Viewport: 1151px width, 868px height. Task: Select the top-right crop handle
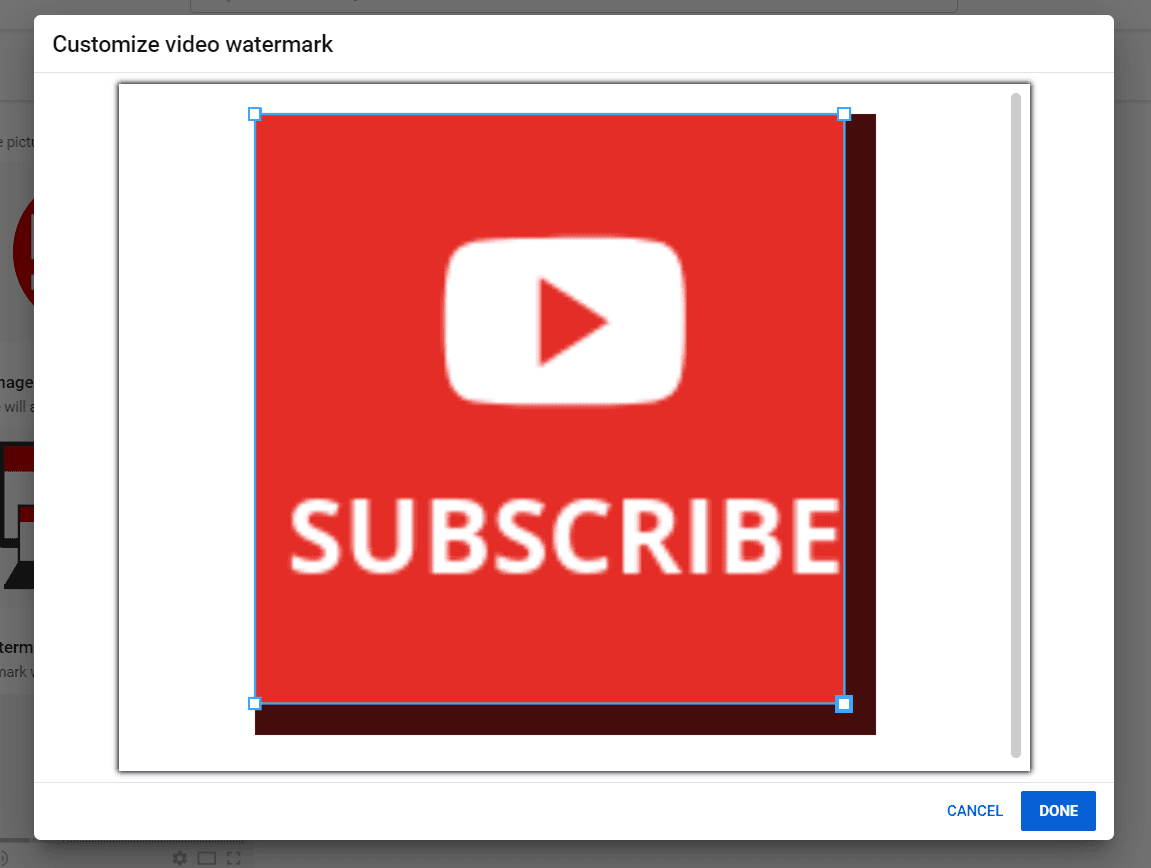coord(844,114)
